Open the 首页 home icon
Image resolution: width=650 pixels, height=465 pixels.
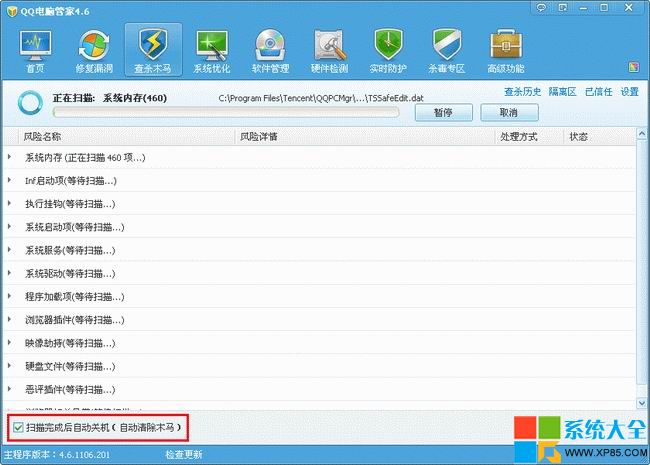coord(35,51)
